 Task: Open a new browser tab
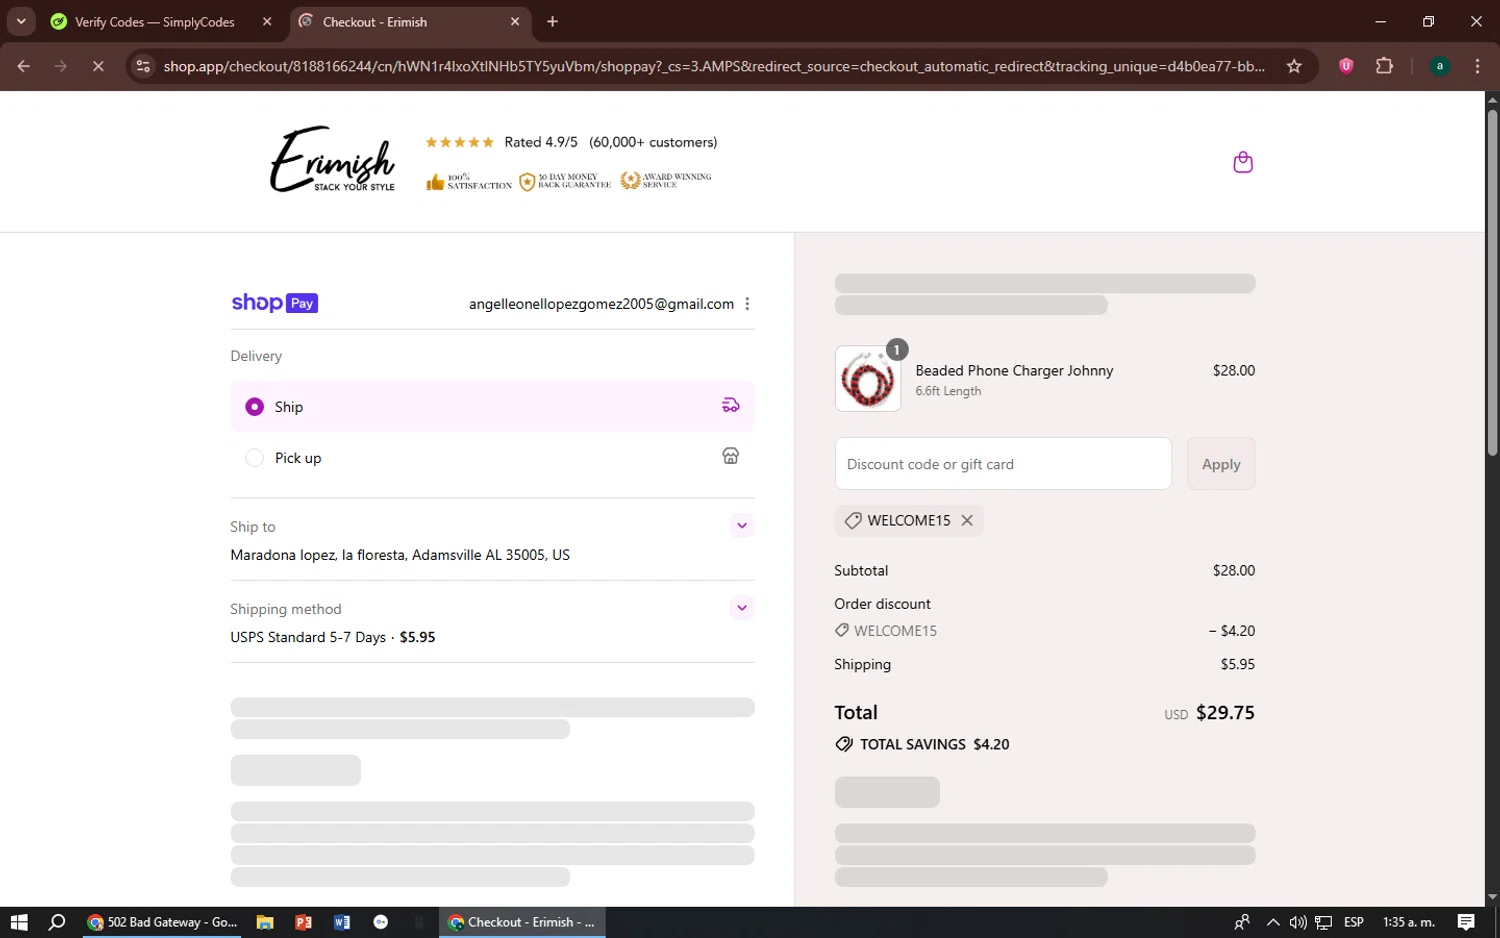[552, 22]
